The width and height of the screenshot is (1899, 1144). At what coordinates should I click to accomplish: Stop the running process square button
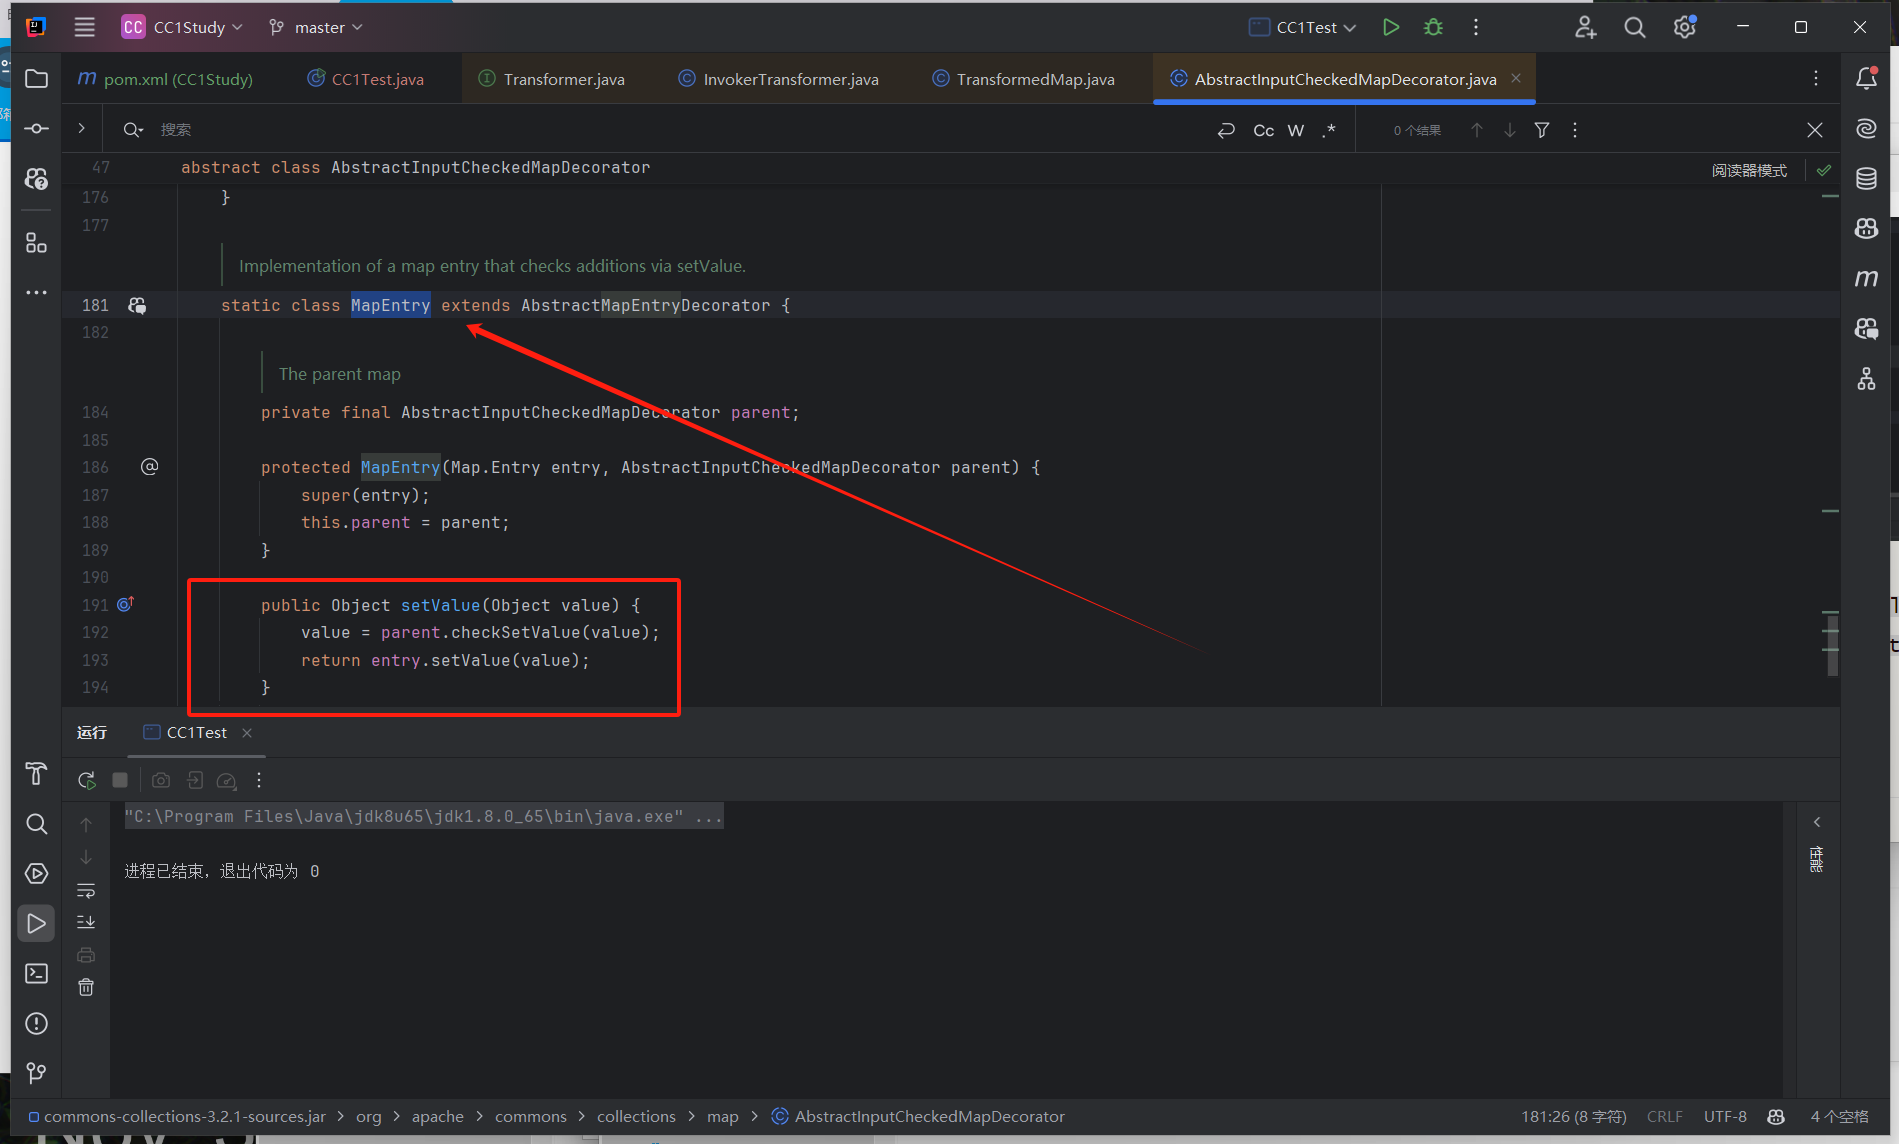coord(120,780)
